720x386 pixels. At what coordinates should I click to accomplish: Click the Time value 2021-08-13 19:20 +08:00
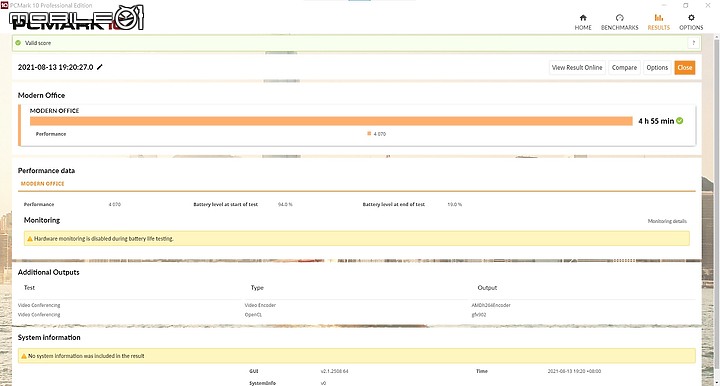click(574, 371)
